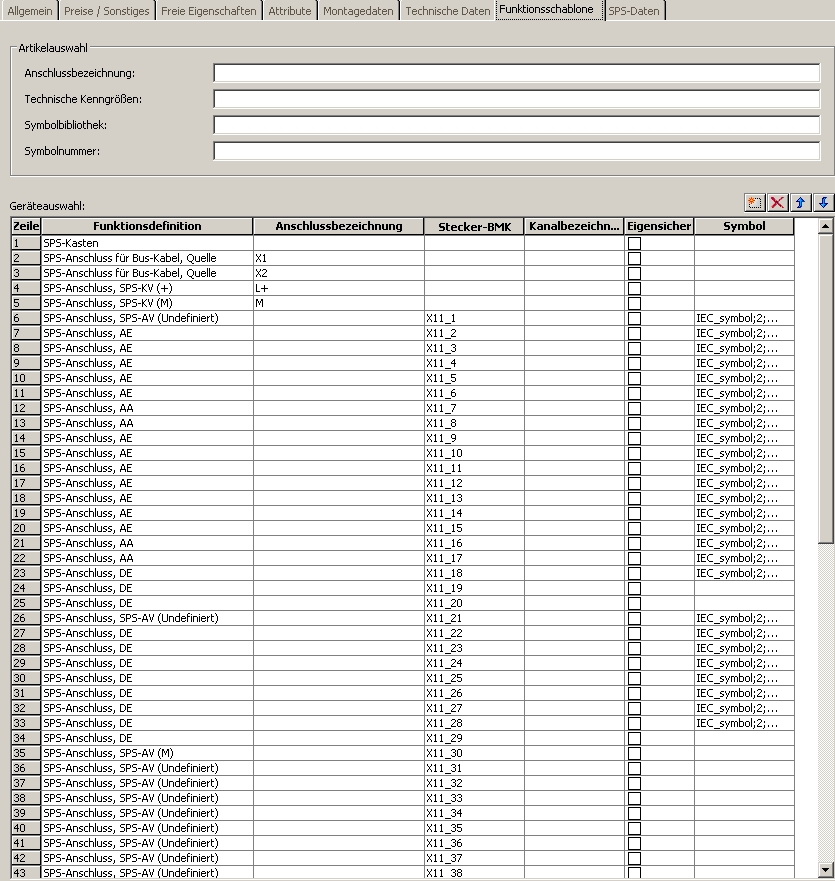Select SPS-Anschluss, SPS-KV (+) cell

coord(147,288)
